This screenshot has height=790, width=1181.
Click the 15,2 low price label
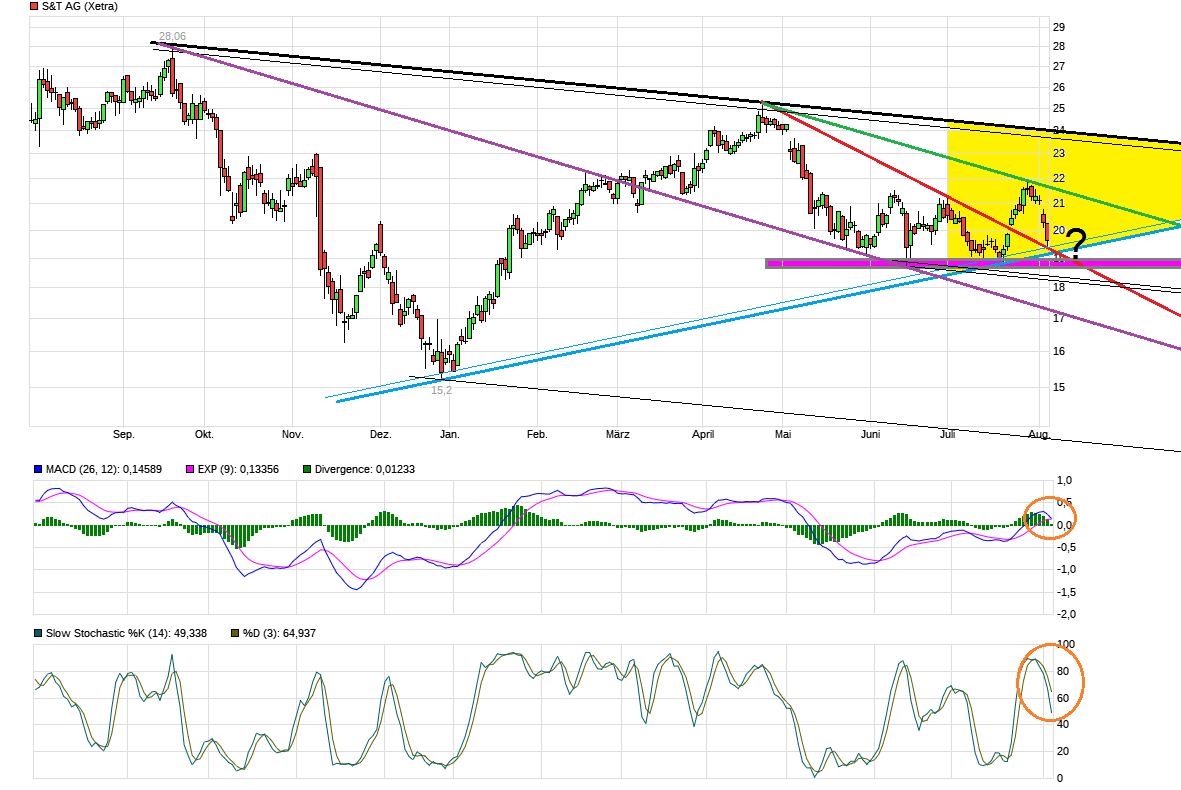click(x=440, y=392)
